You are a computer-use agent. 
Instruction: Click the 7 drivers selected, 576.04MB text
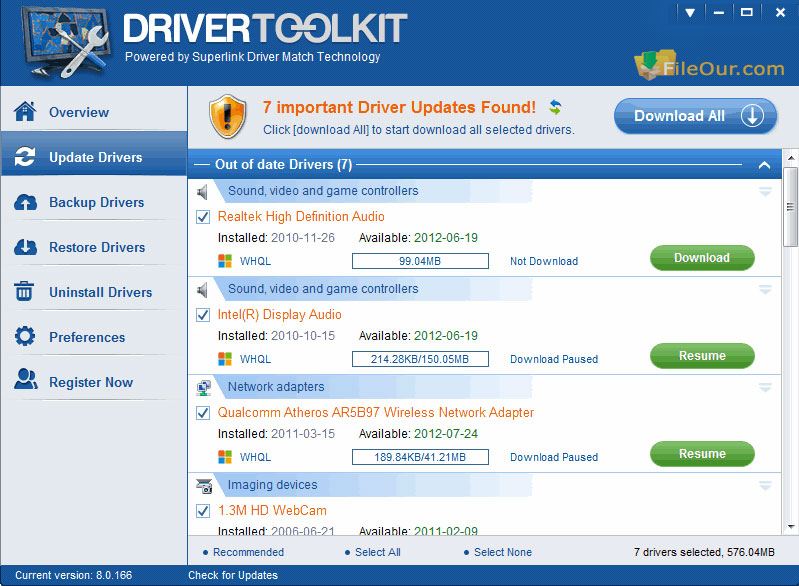[704, 552]
